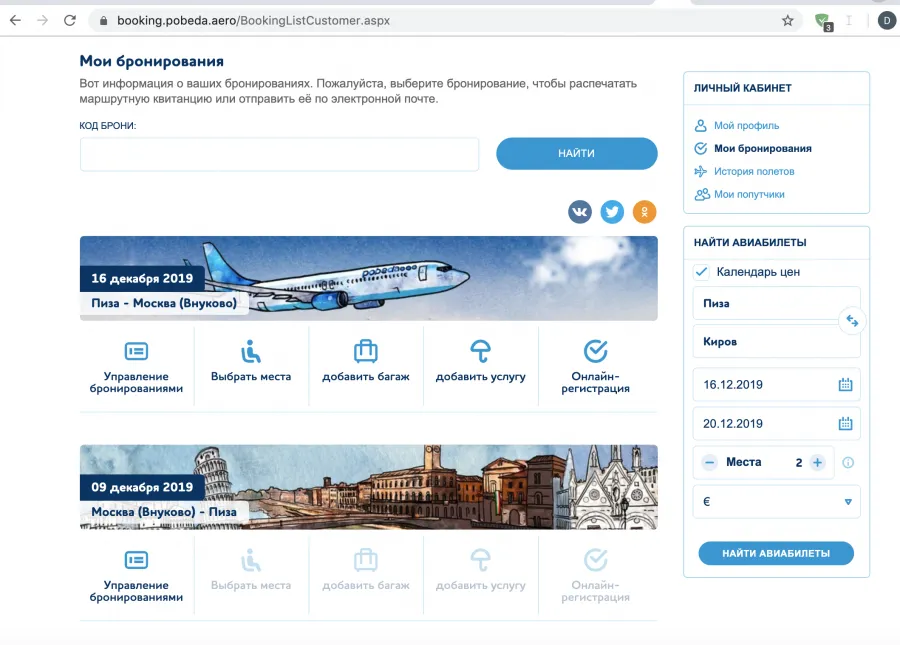The image size is (900, 645).
Task: Open calendar for return date 20.12.2019
Action: [845, 423]
